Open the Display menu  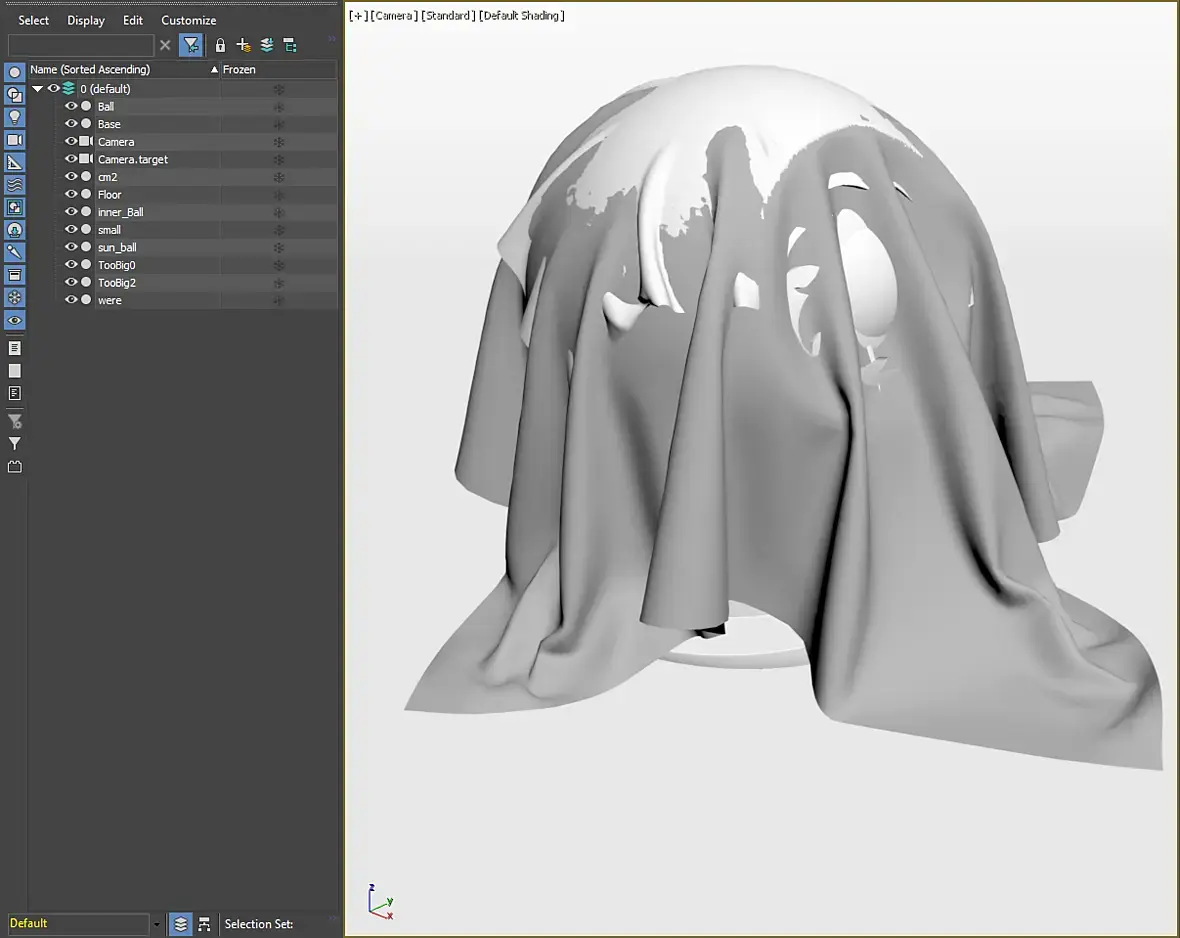(x=86, y=20)
